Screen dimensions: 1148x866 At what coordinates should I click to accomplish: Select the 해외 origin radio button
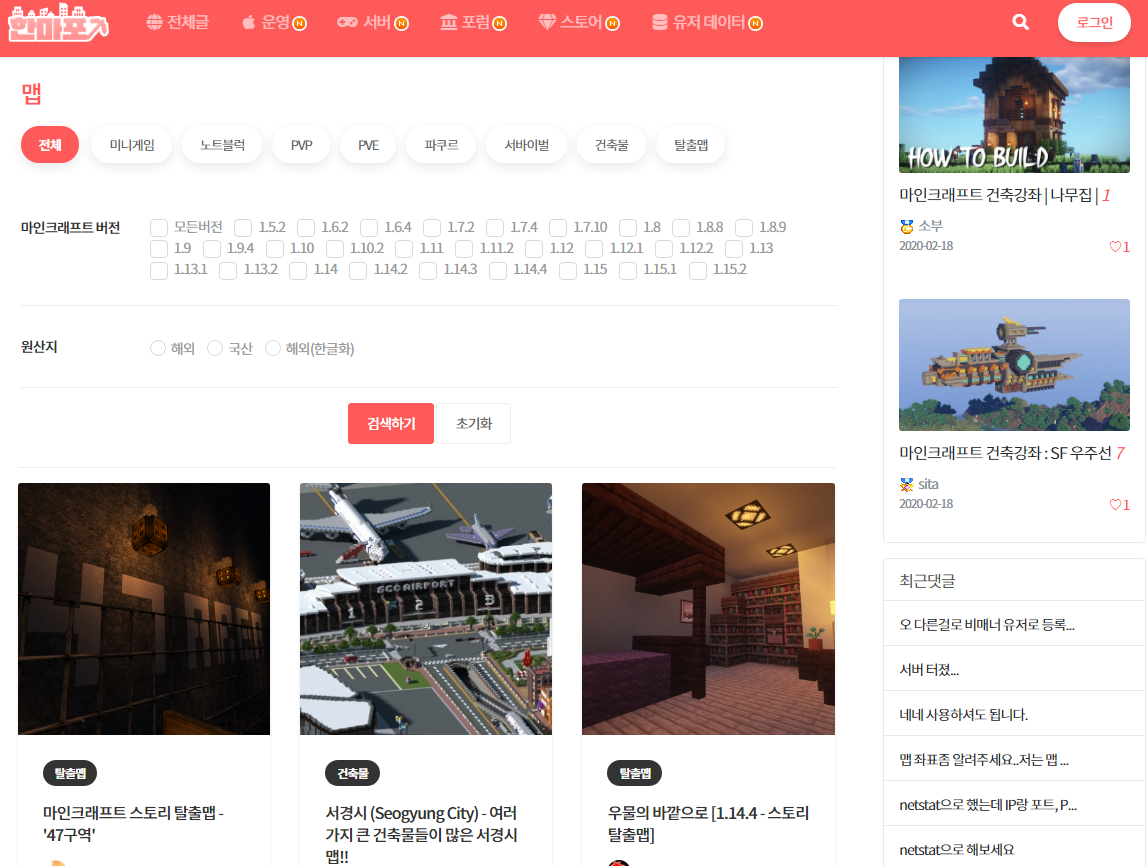click(x=157, y=348)
